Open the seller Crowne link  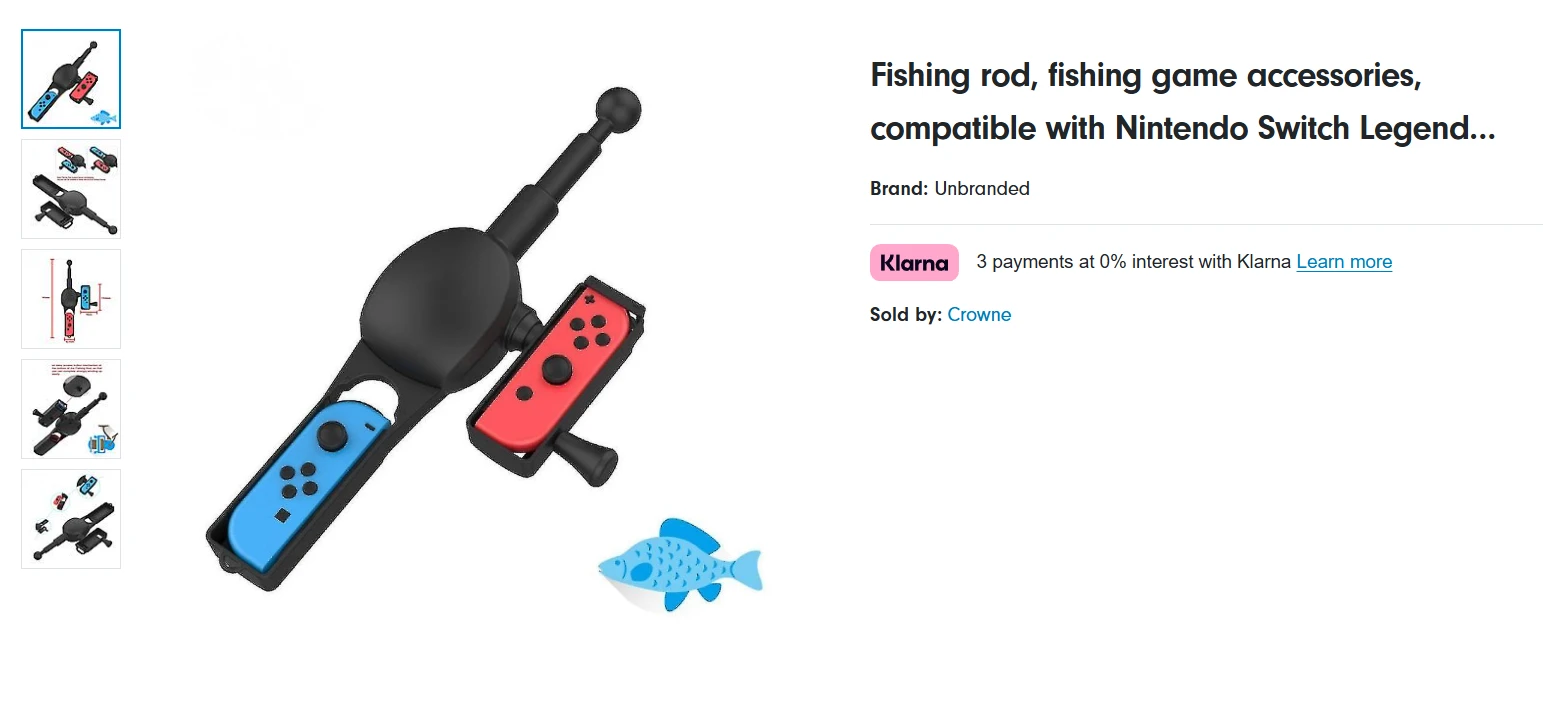(979, 315)
